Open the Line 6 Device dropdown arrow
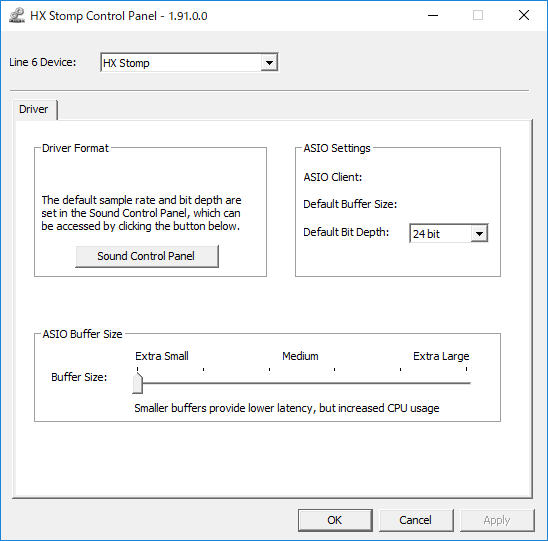Image resolution: width=548 pixels, height=541 pixels. pyautogui.click(x=269, y=63)
